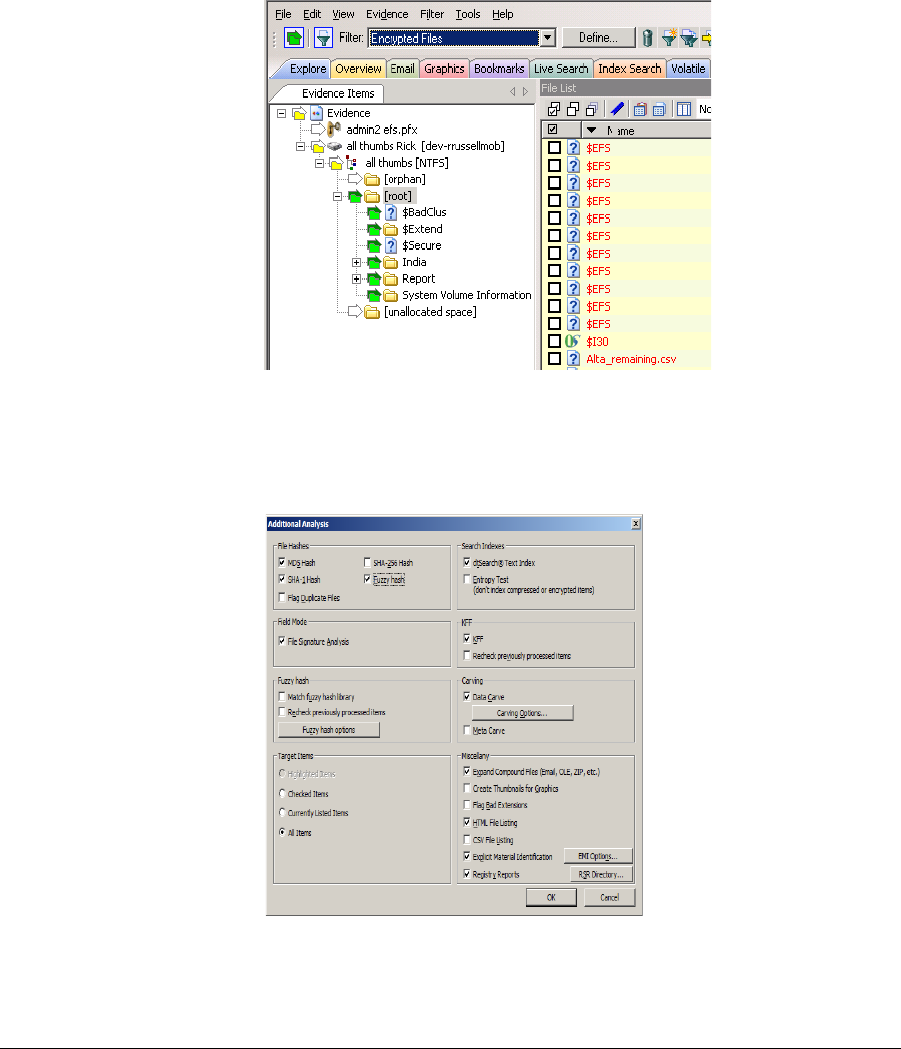Select the Checked Items radio button

click(282, 793)
